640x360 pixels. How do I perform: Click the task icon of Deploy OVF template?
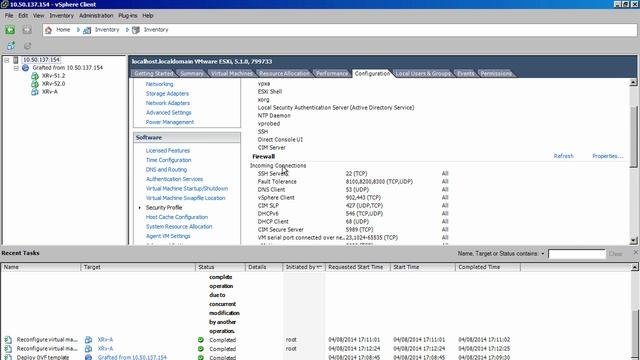(x=8, y=357)
